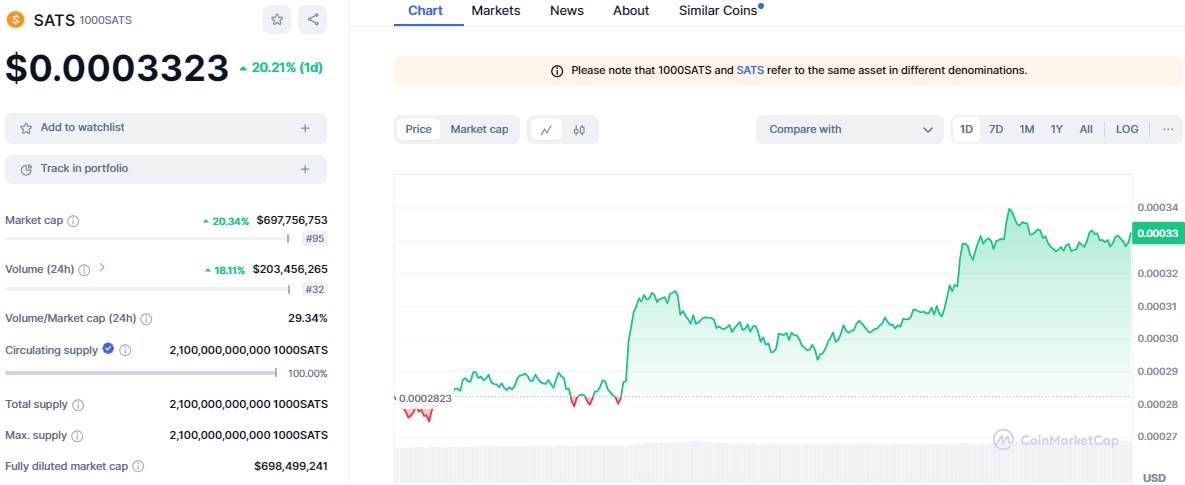
Task: Select the Market cap chart toggle
Action: (479, 129)
